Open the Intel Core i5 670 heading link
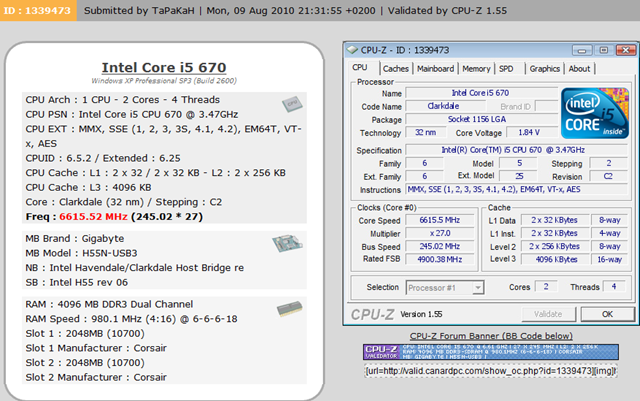 (164, 67)
